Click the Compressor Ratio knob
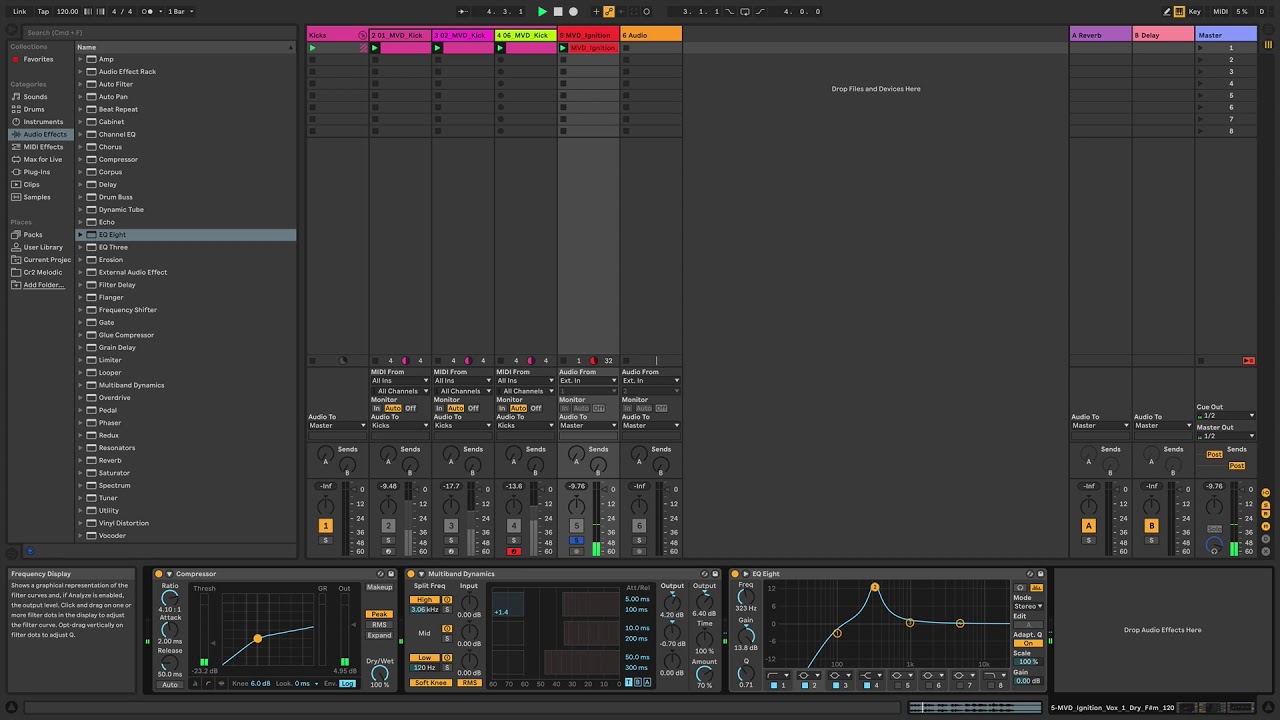The image size is (1280, 720). 170,599
